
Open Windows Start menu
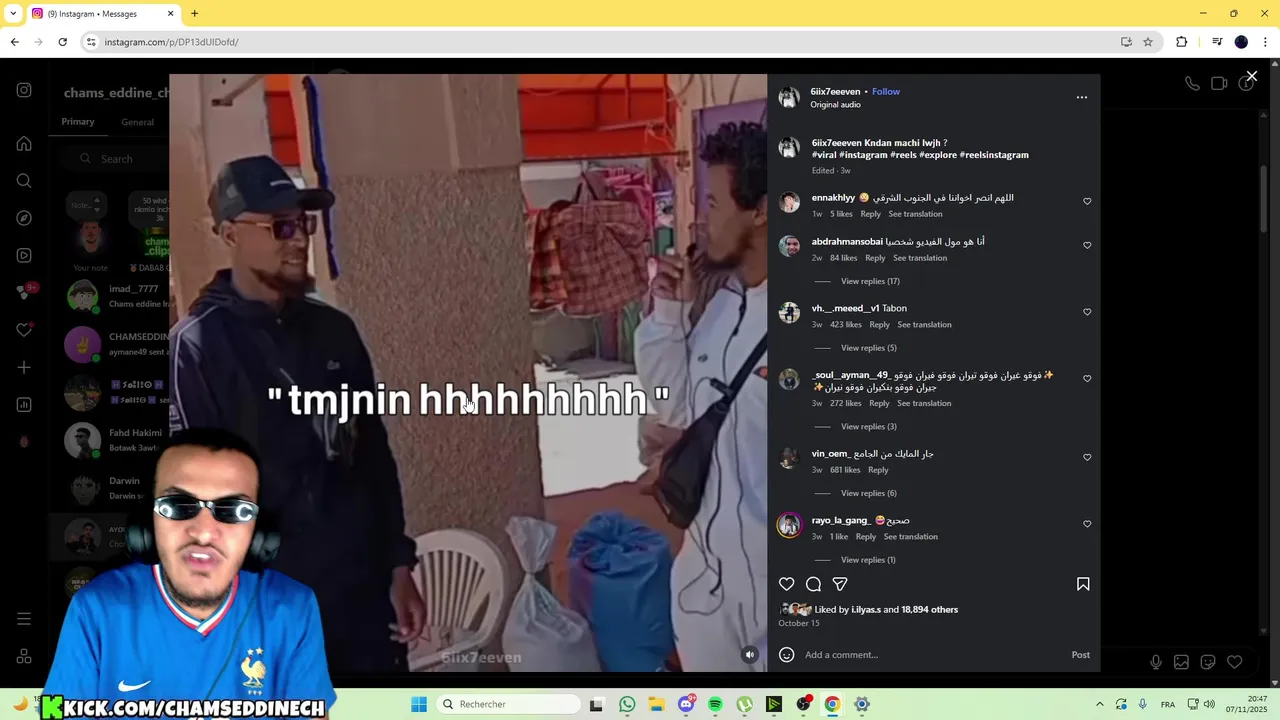[419, 704]
